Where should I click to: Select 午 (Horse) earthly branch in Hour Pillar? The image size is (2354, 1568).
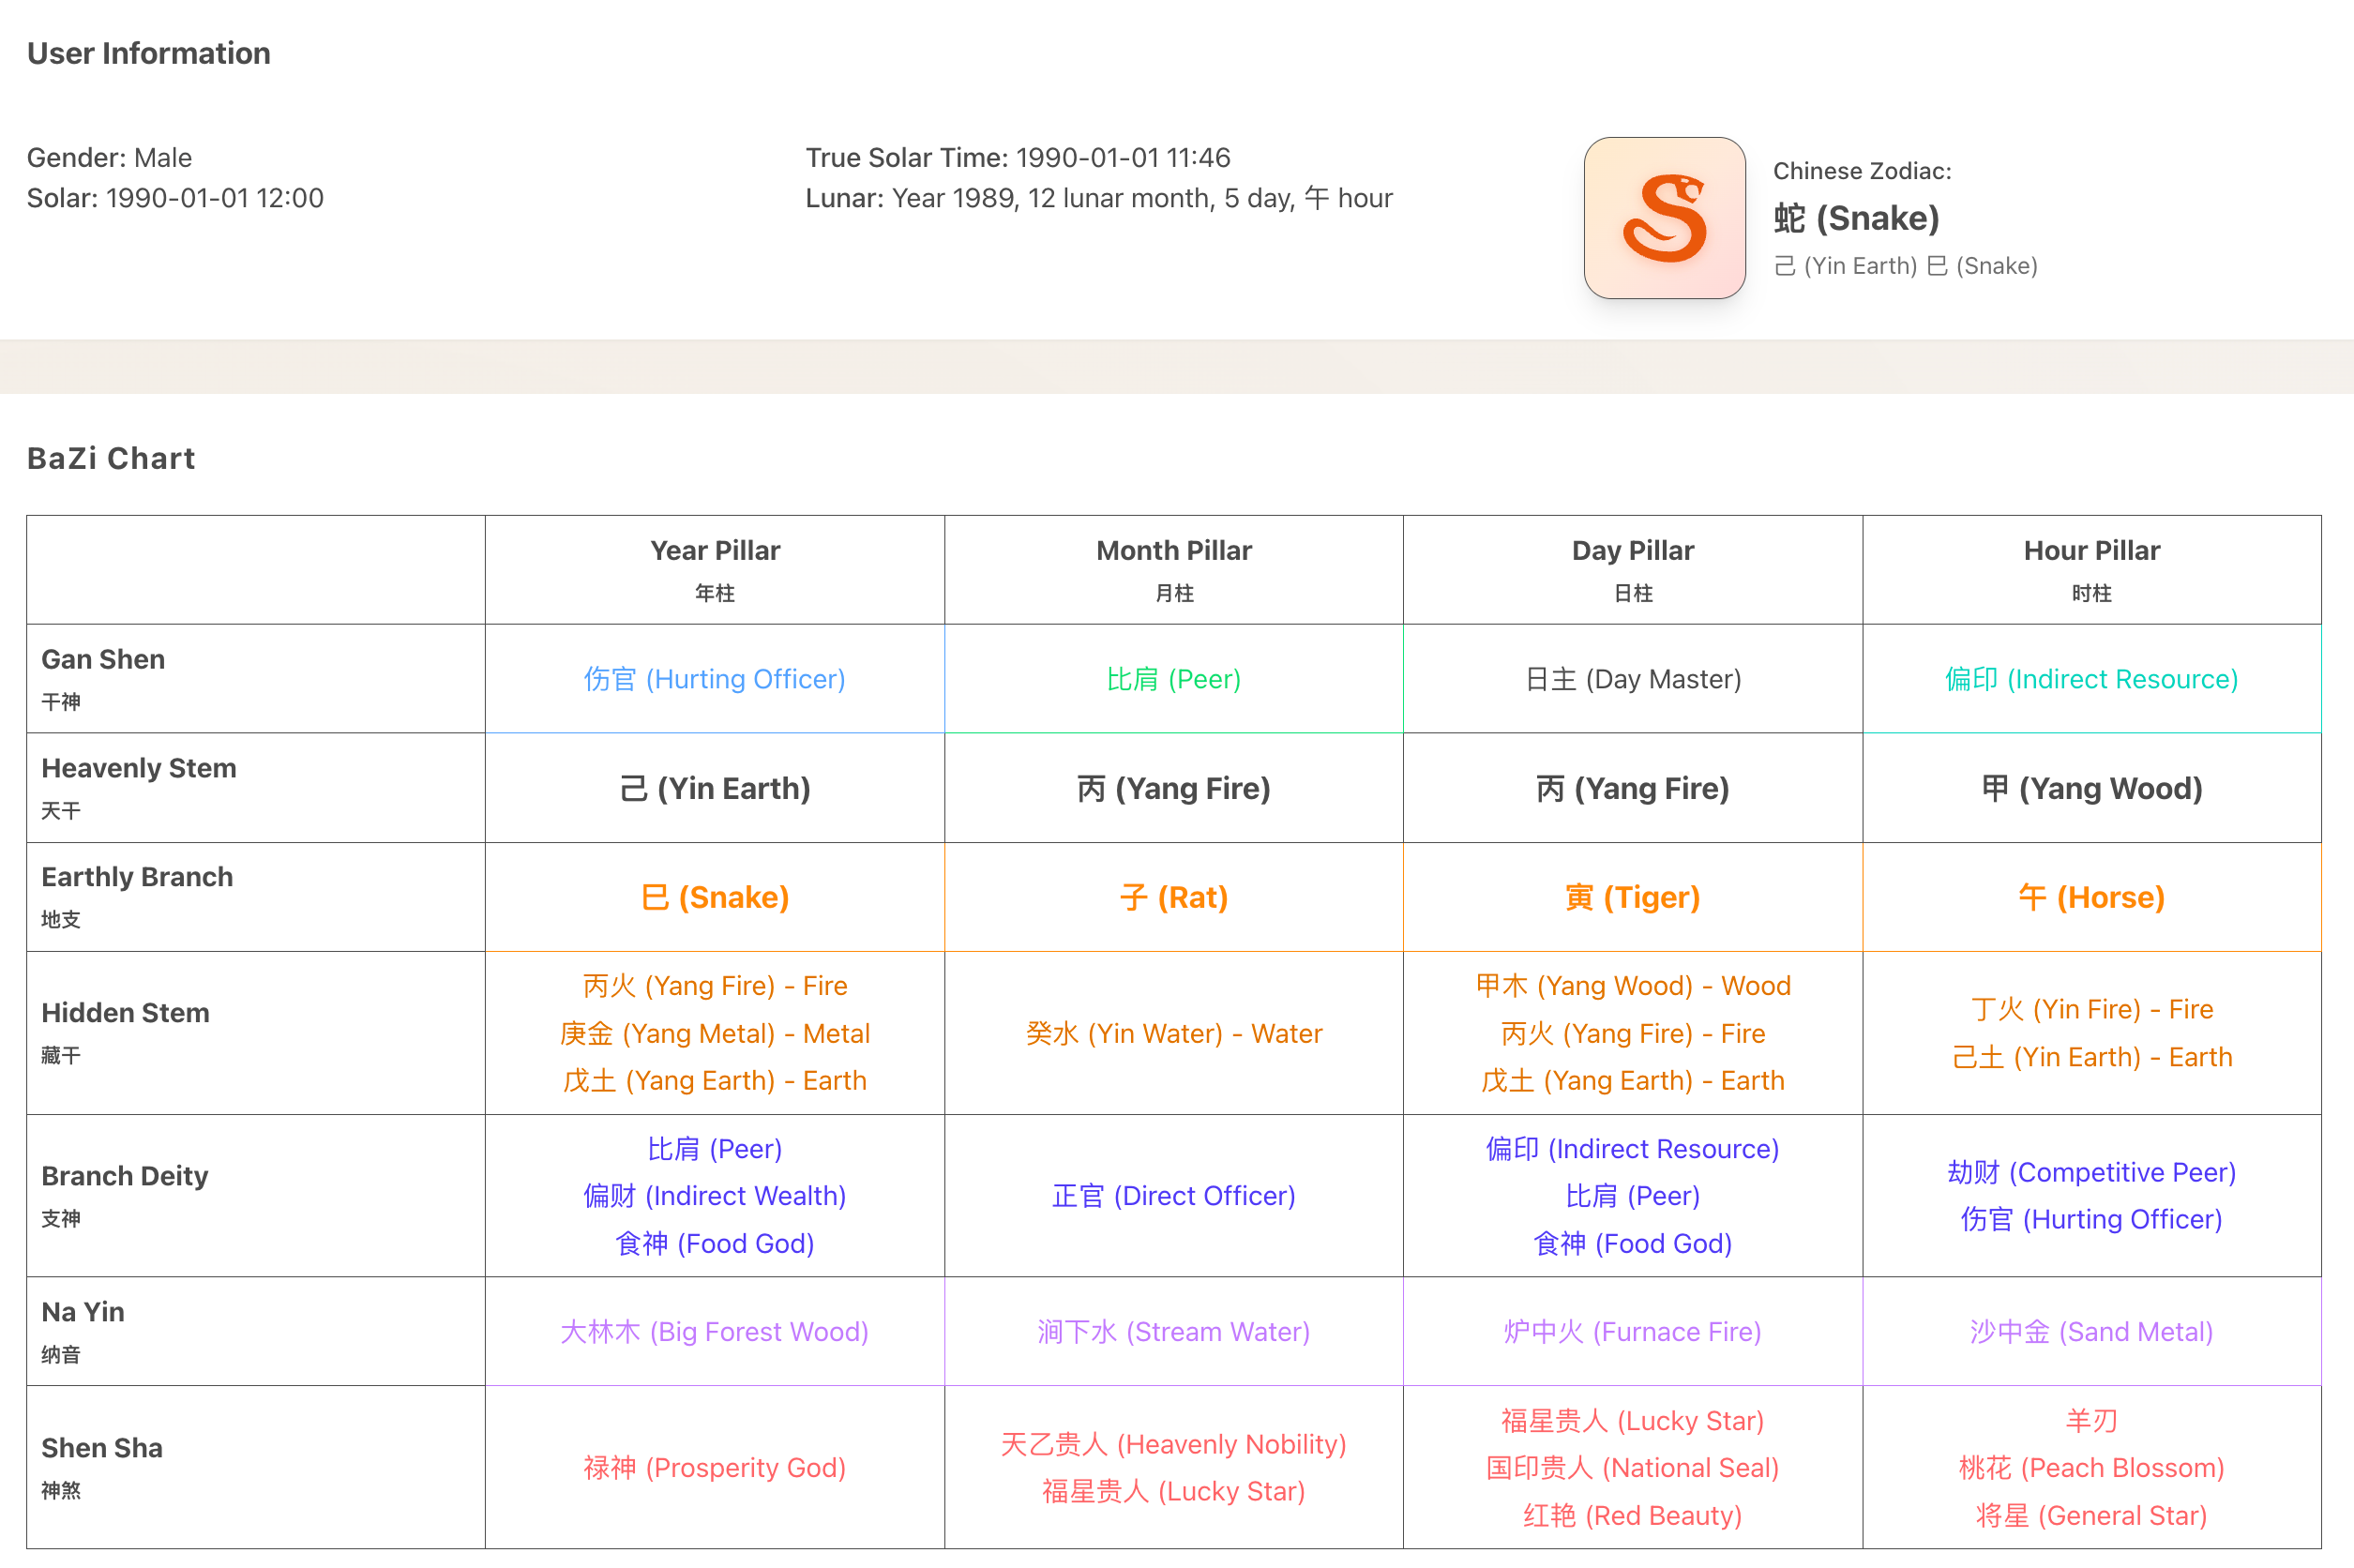pyautogui.click(x=2091, y=897)
